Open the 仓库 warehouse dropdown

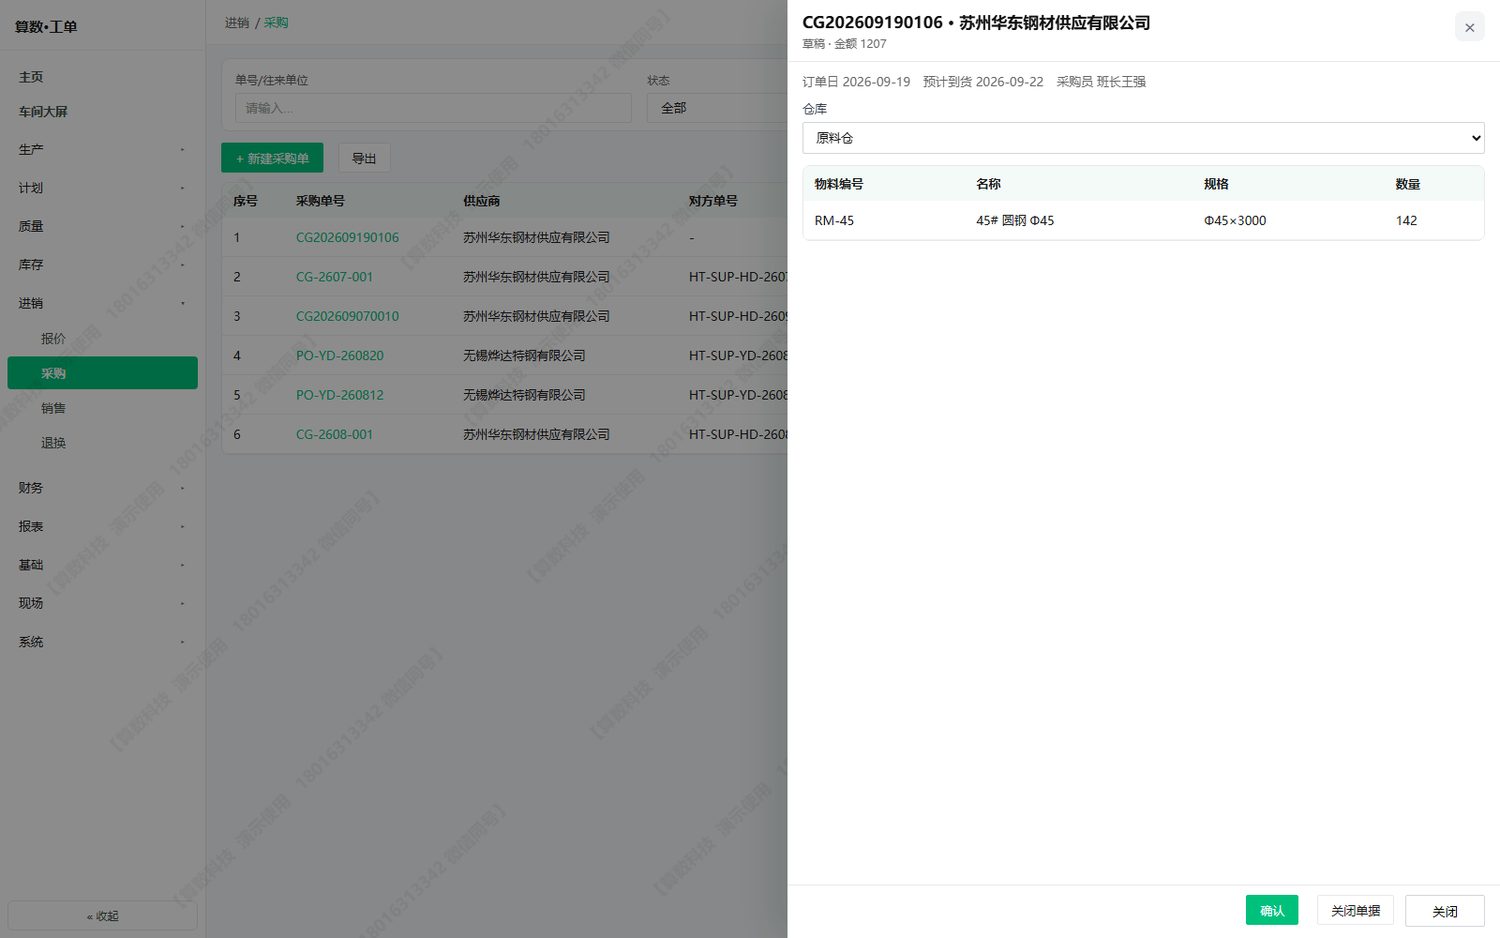pos(1143,138)
